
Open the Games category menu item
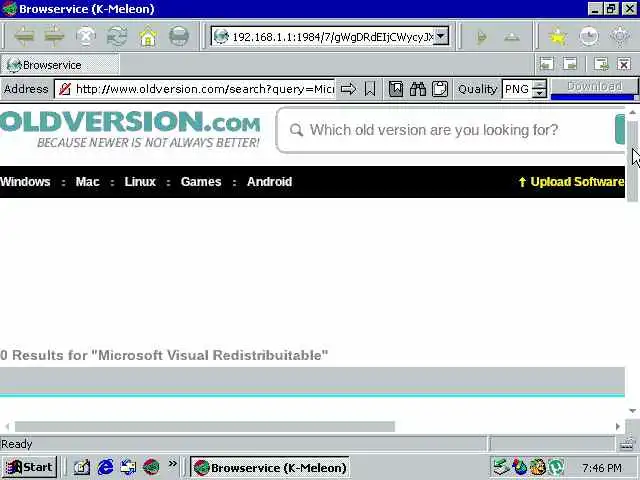tap(201, 182)
